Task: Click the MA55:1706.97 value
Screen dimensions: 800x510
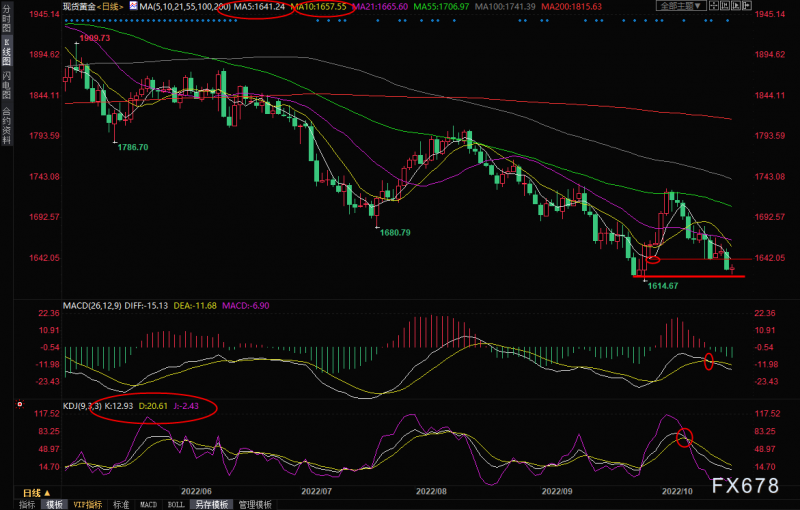Action: point(441,7)
